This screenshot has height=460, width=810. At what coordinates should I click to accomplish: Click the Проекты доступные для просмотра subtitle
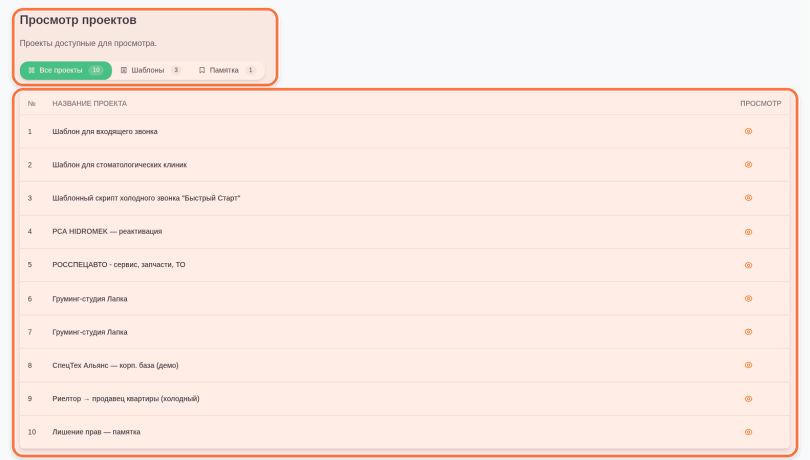tap(88, 43)
